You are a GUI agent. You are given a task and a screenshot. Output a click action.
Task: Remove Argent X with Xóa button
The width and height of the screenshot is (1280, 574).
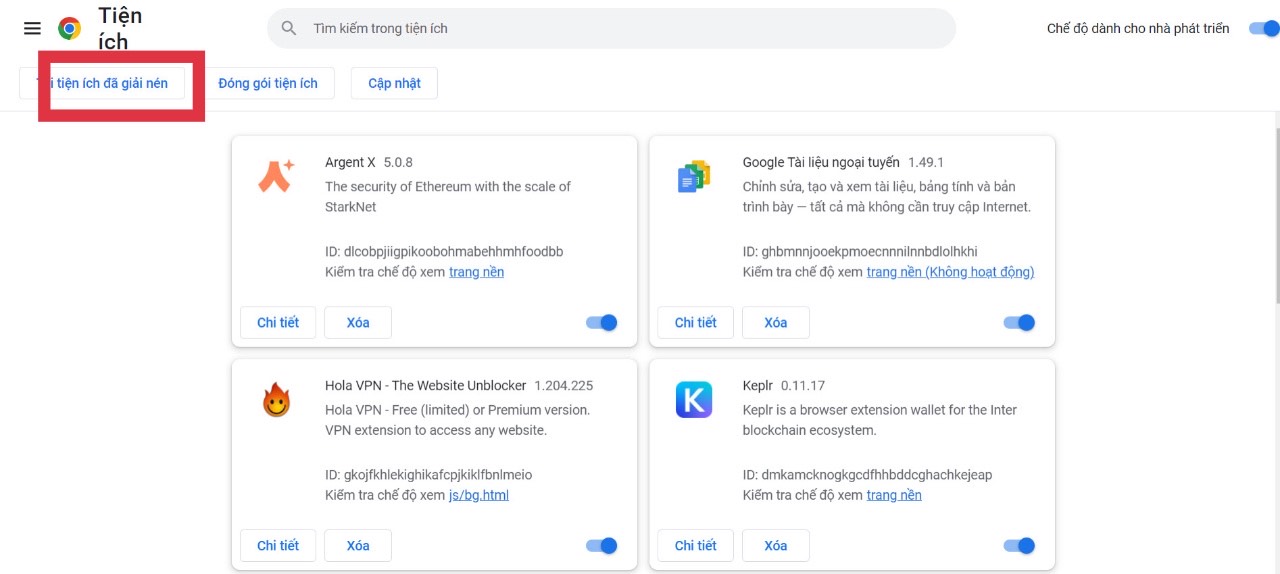coord(358,322)
